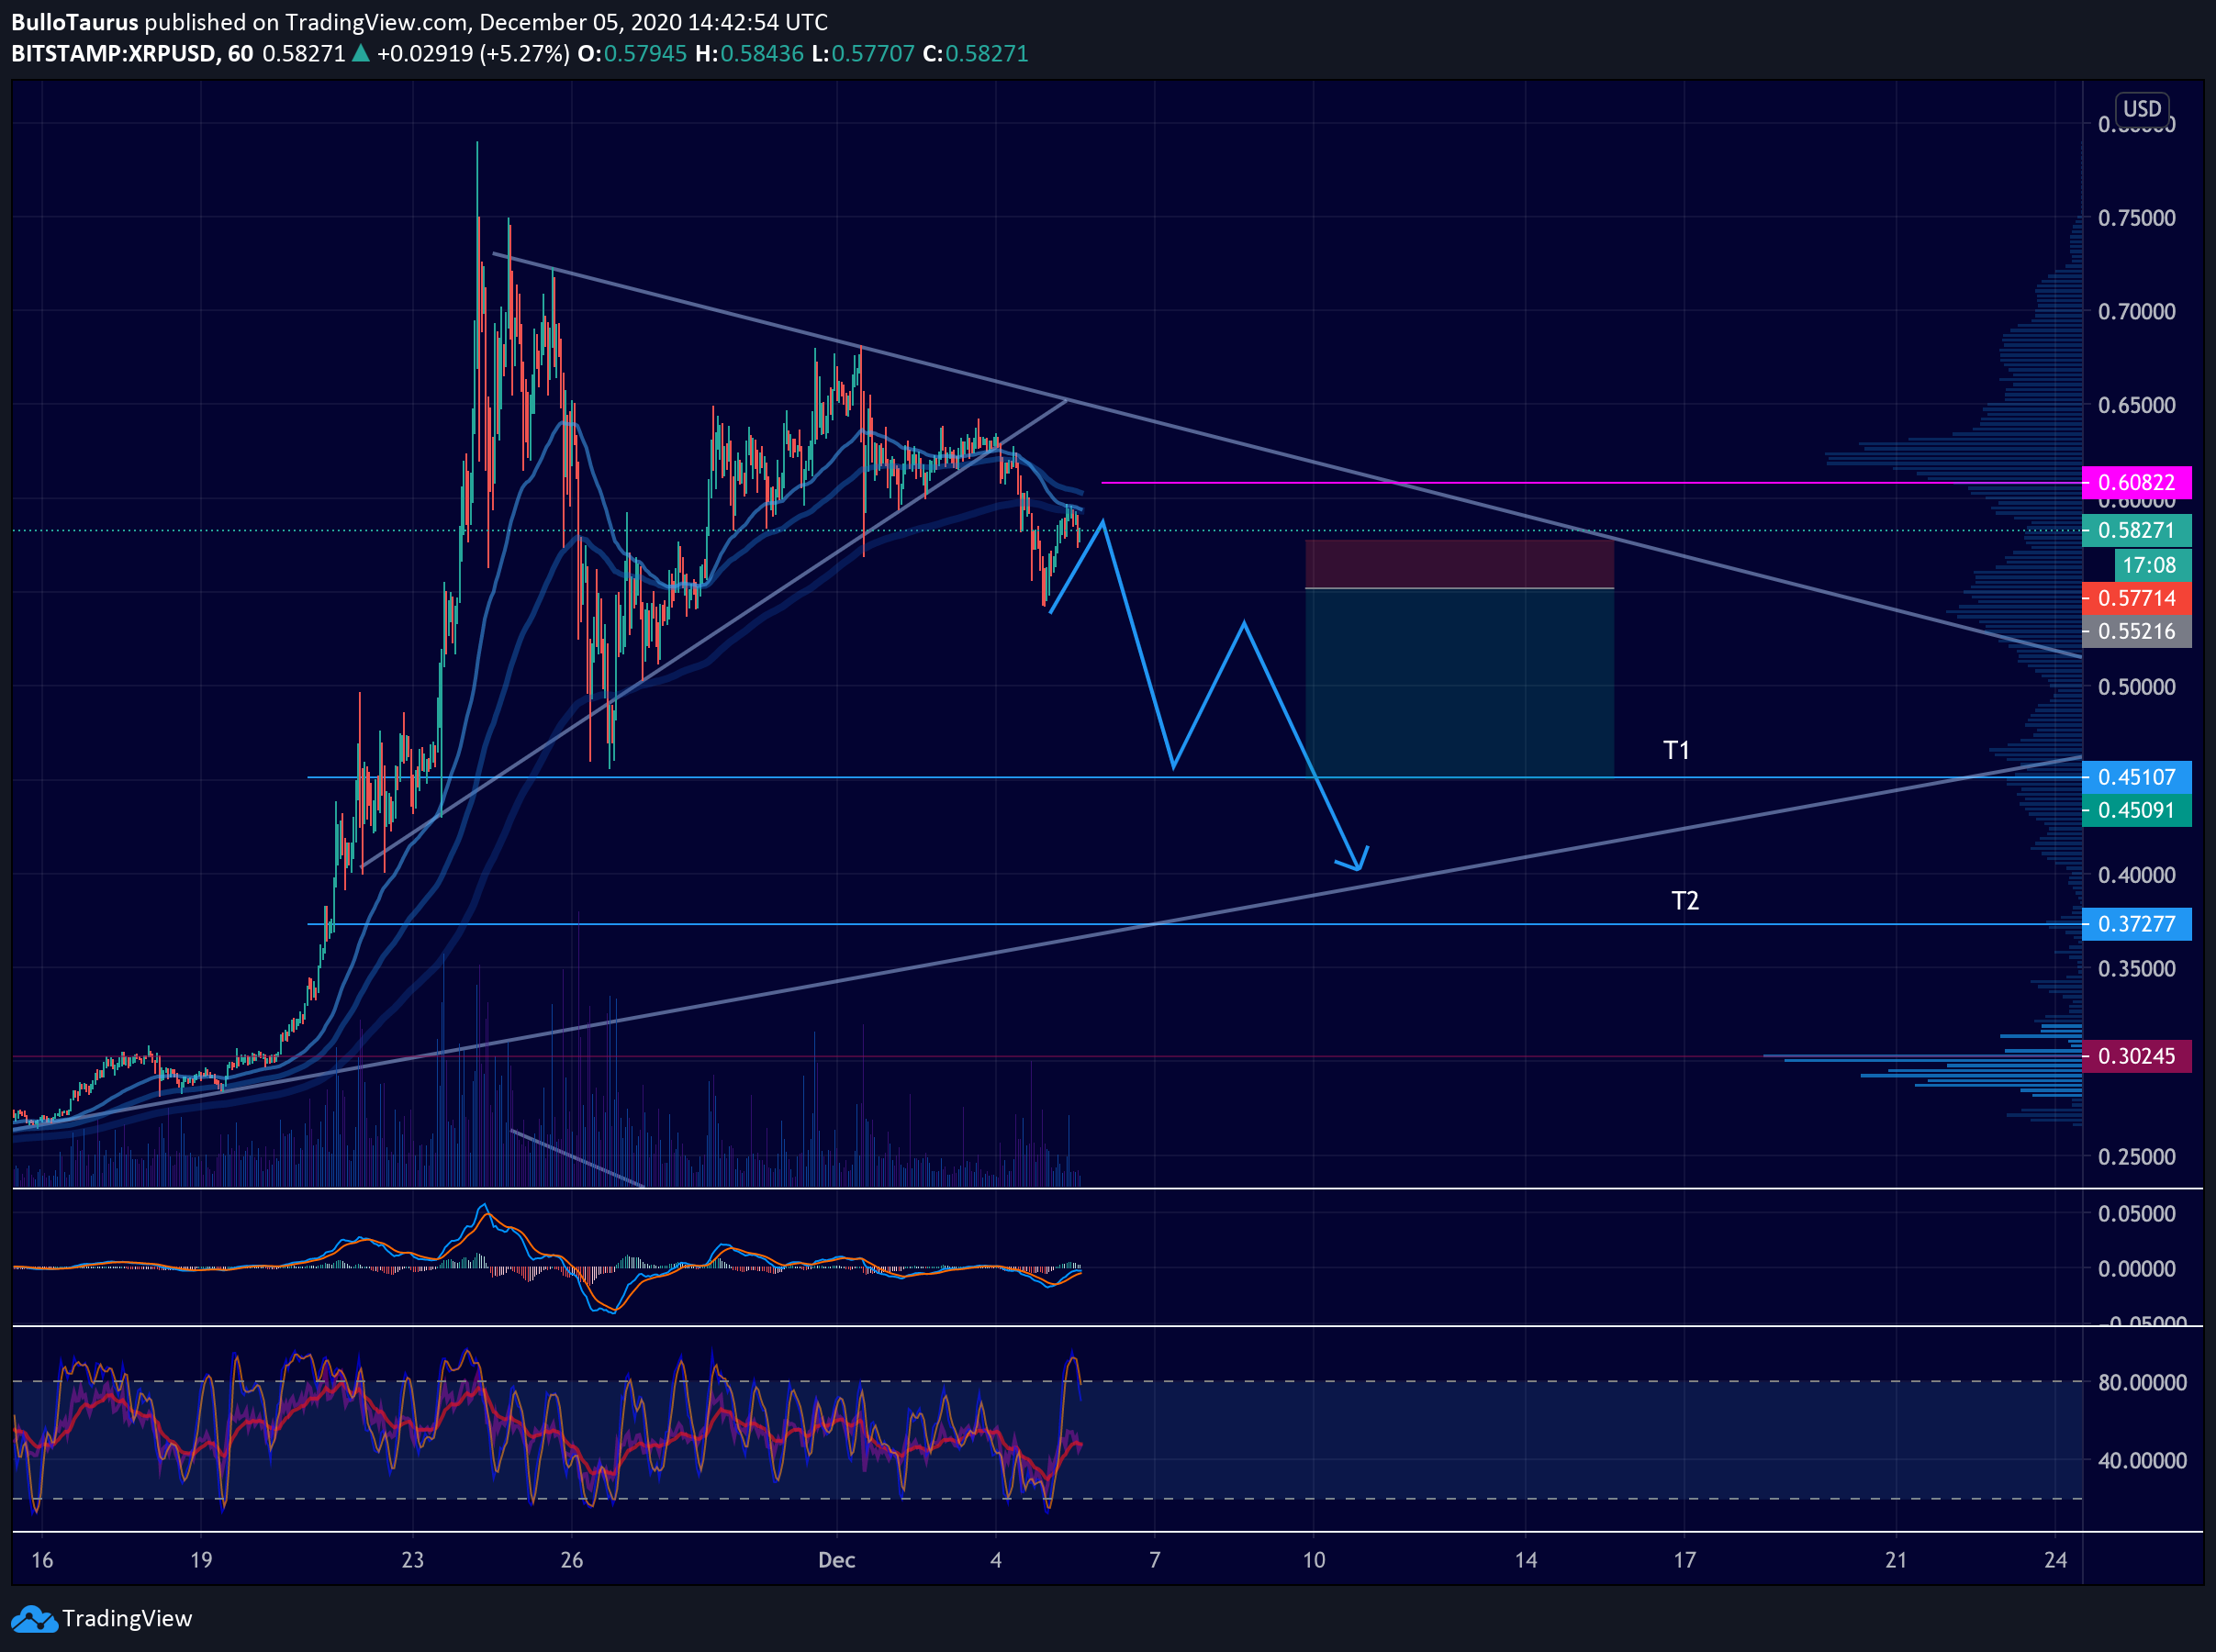The height and width of the screenshot is (1652, 2216).
Task: Click the 23 date label on time axis
Action: 412,1560
